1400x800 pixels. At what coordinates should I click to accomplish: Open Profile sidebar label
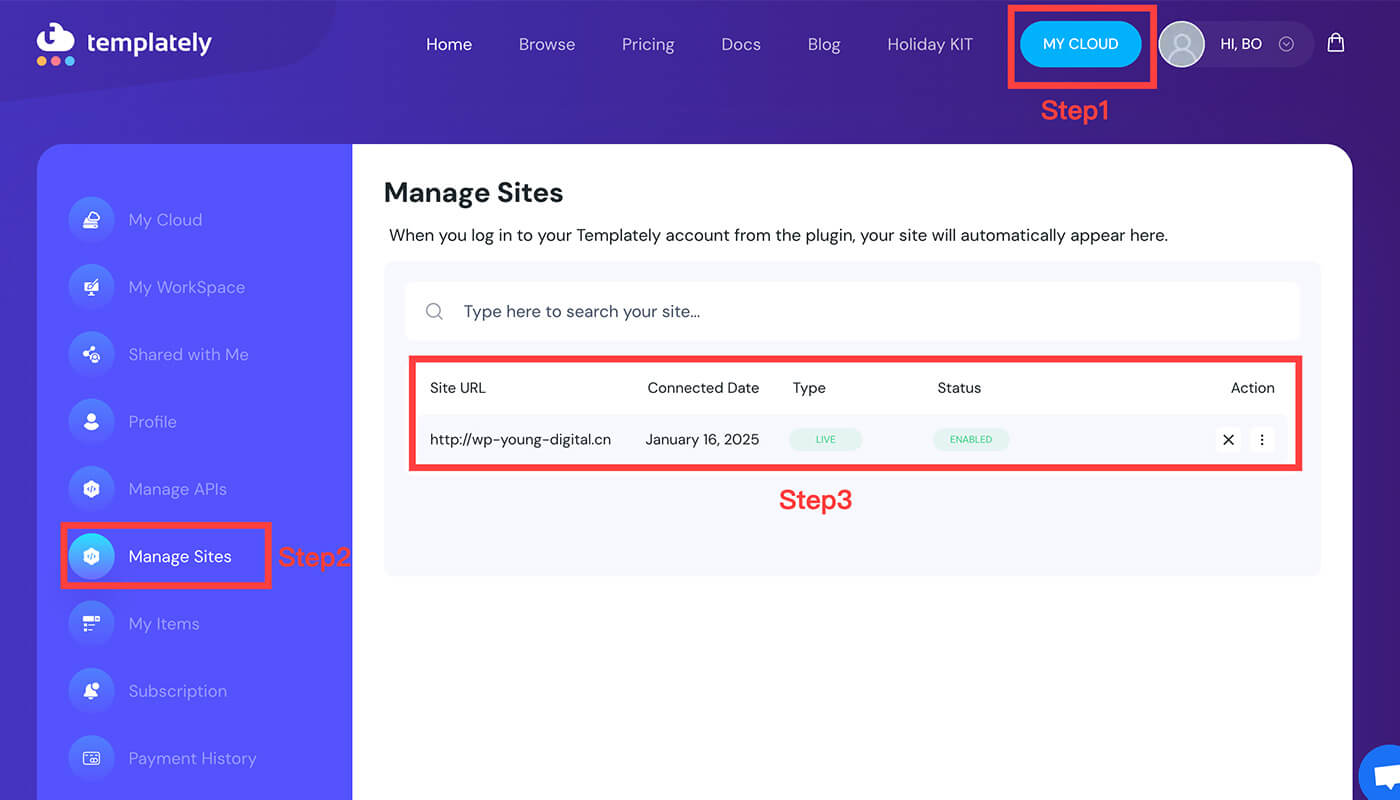pyautogui.click(x=152, y=422)
